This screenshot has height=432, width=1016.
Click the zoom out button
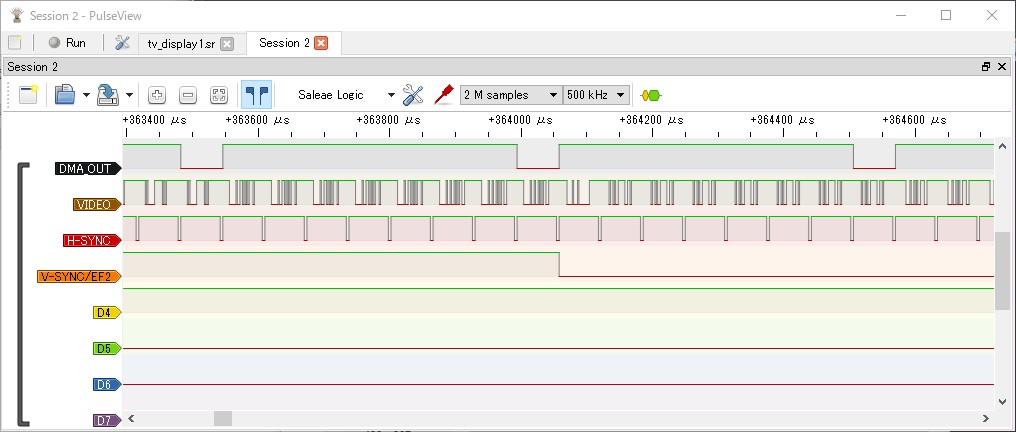pyautogui.click(x=188, y=95)
